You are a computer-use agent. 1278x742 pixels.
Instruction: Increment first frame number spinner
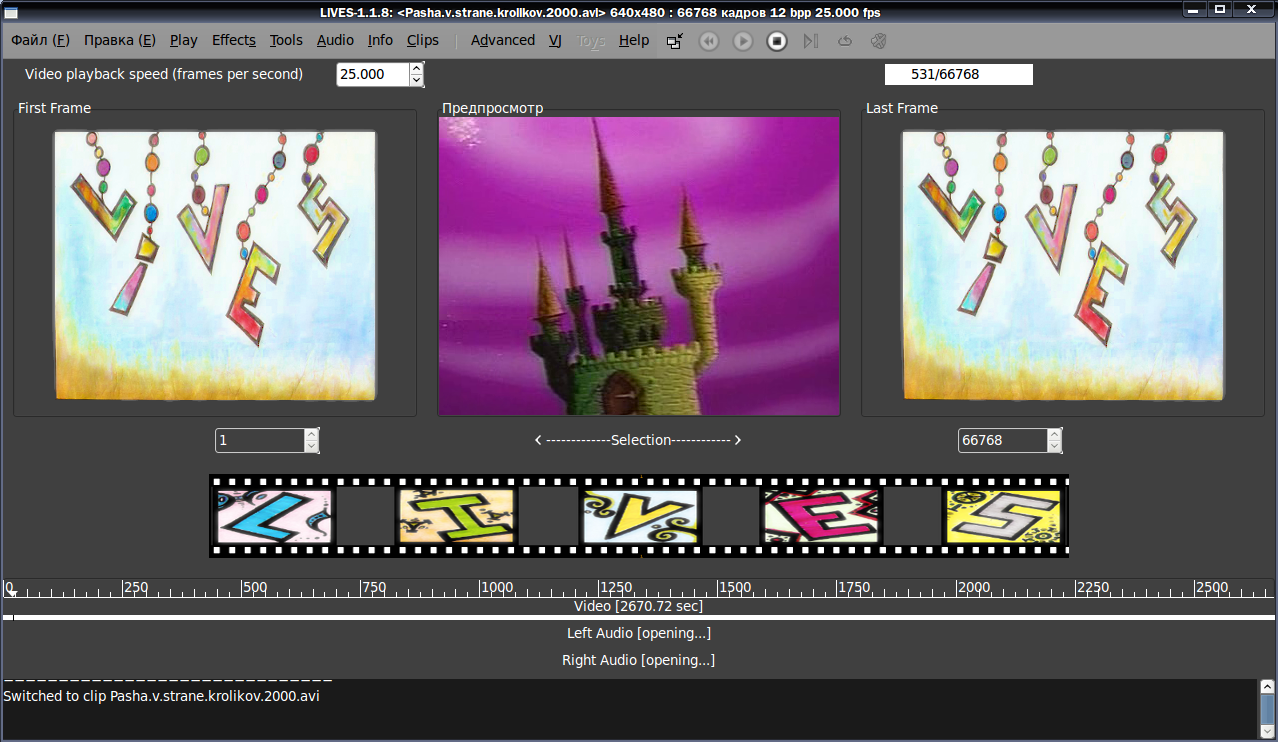tap(311, 434)
